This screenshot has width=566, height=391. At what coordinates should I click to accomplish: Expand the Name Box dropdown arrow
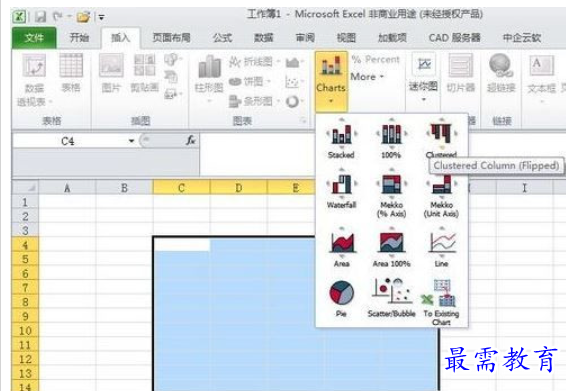[131, 141]
